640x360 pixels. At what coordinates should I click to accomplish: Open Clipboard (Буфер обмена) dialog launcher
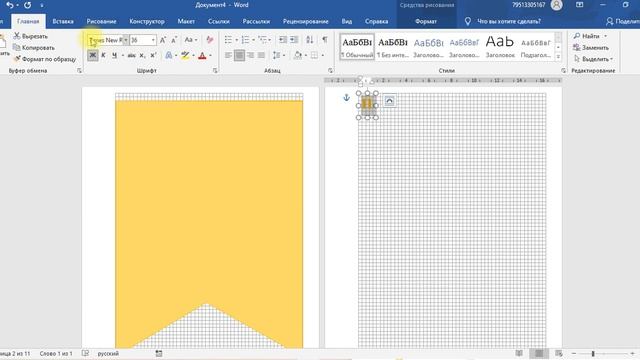point(79,71)
